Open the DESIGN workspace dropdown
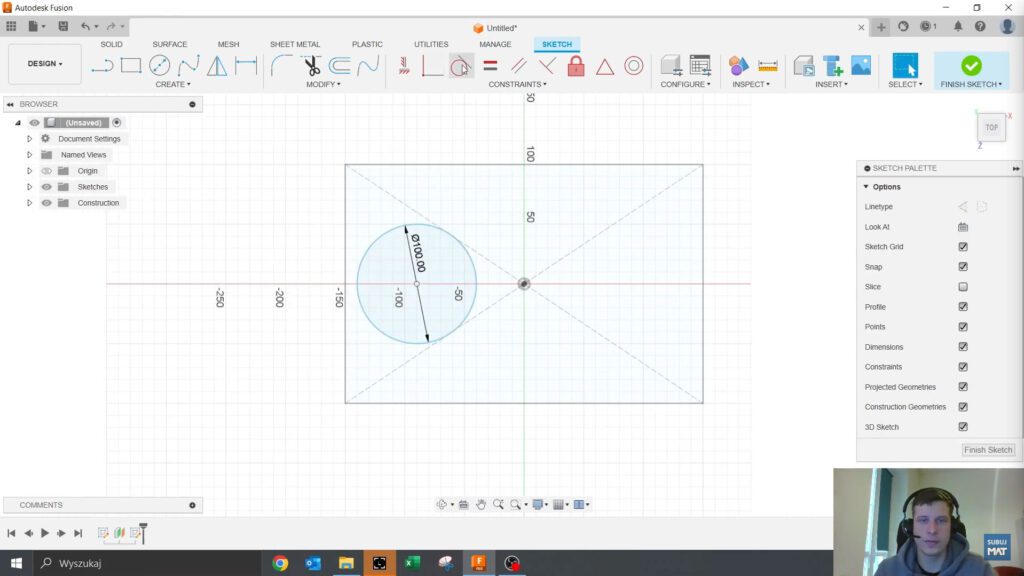This screenshot has height=576, width=1024. click(x=43, y=62)
